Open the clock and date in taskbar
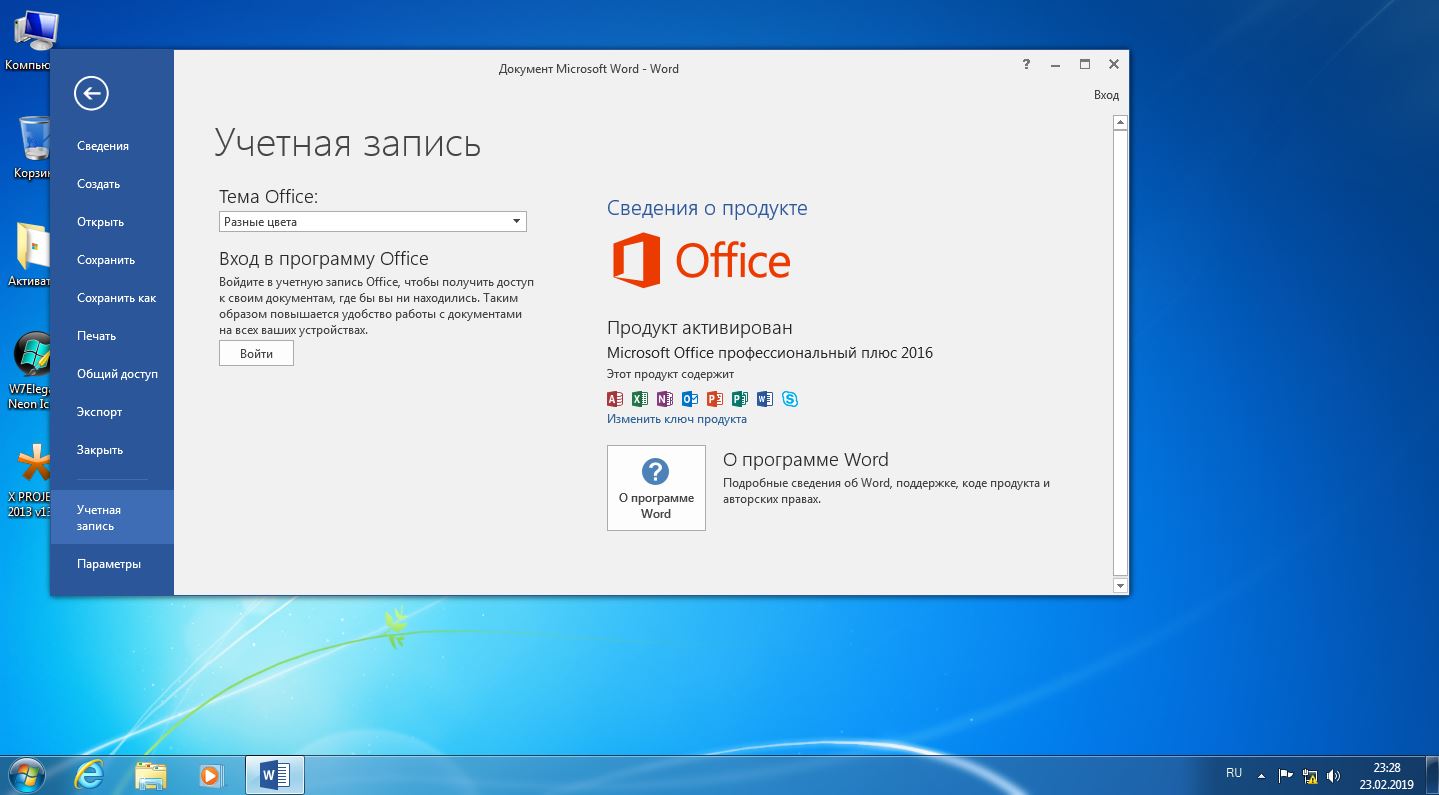The width and height of the screenshot is (1439, 795). pyautogui.click(x=1386, y=776)
